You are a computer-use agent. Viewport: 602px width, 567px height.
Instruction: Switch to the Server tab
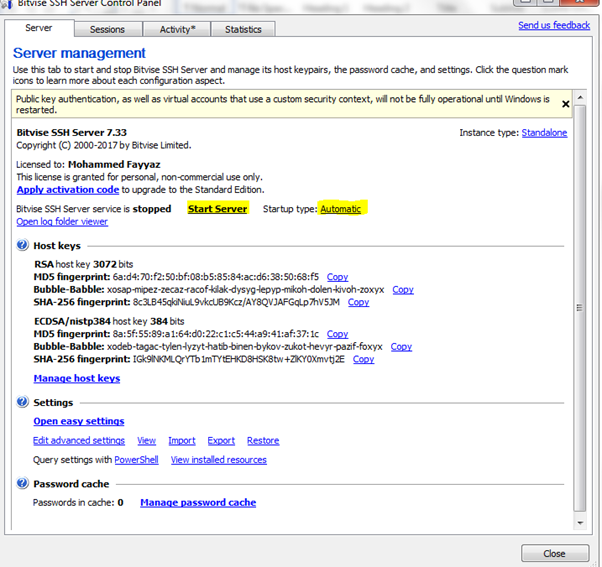[39, 28]
